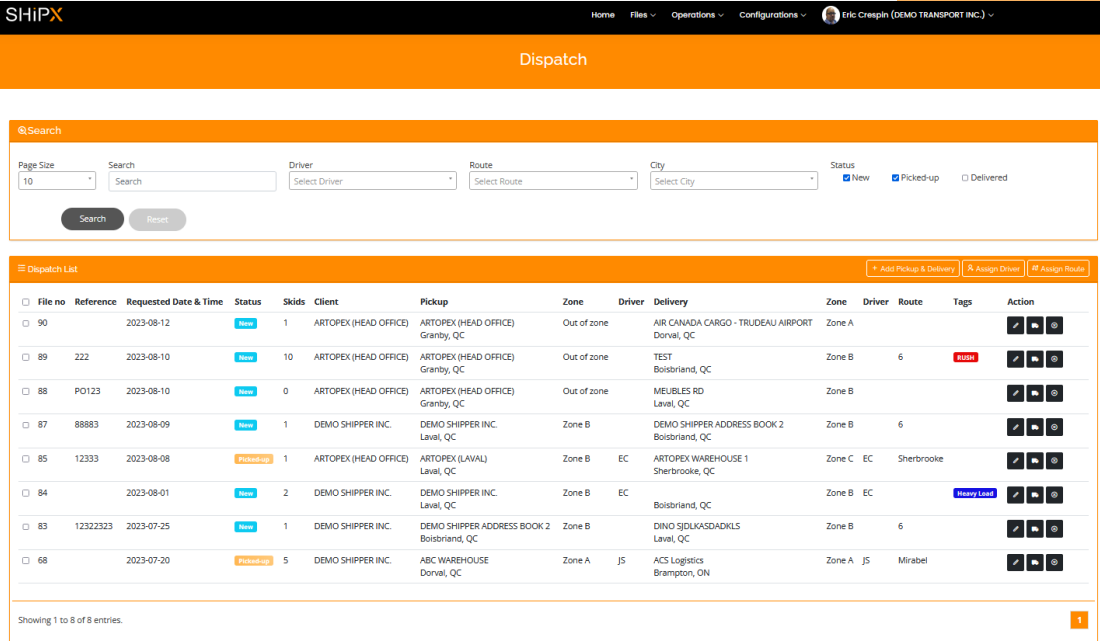
Task: Edit file 87 with the pencil icon
Action: [1015, 427]
